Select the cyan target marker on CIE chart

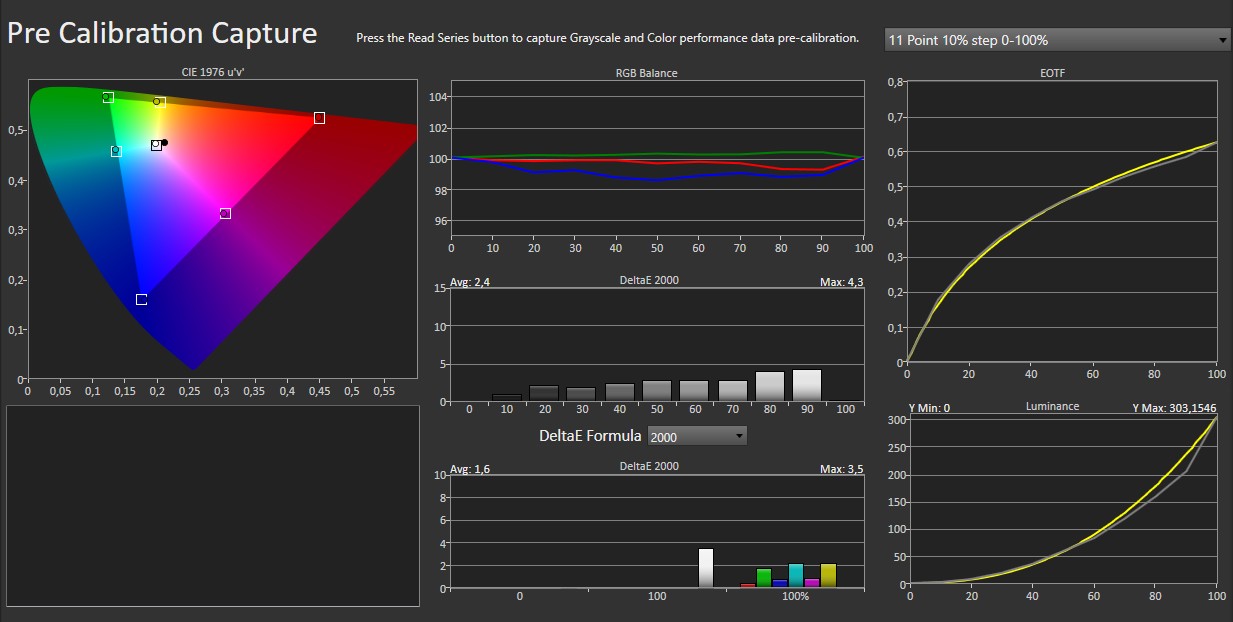(x=116, y=151)
